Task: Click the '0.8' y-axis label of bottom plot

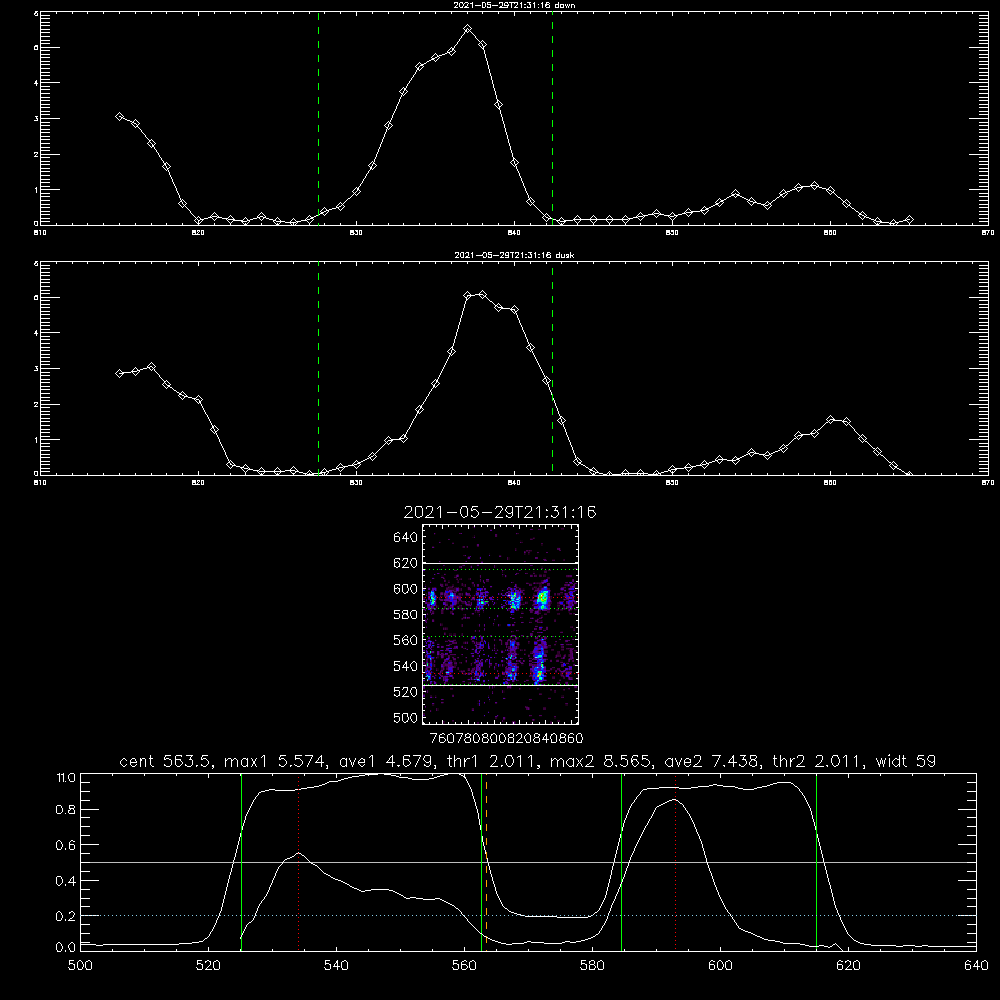Action: pyautogui.click(x=66, y=810)
